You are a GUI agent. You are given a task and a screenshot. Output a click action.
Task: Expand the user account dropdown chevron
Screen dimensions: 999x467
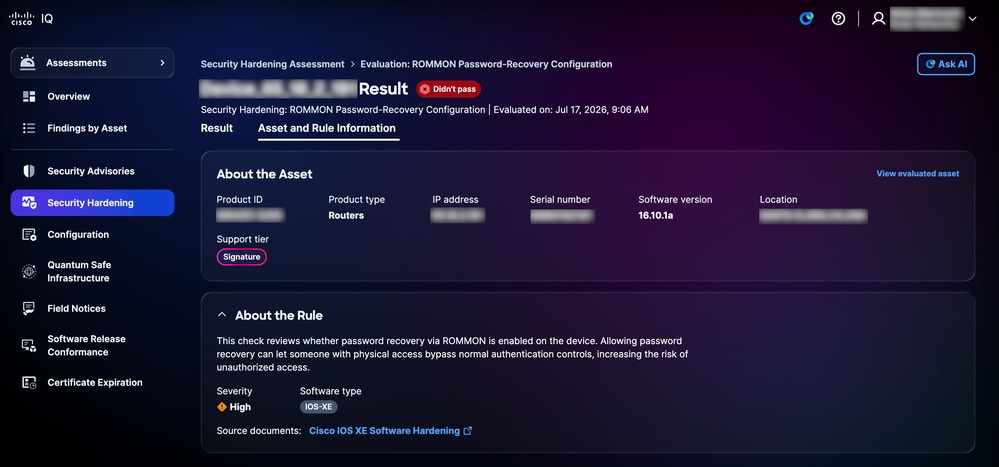tap(972, 18)
